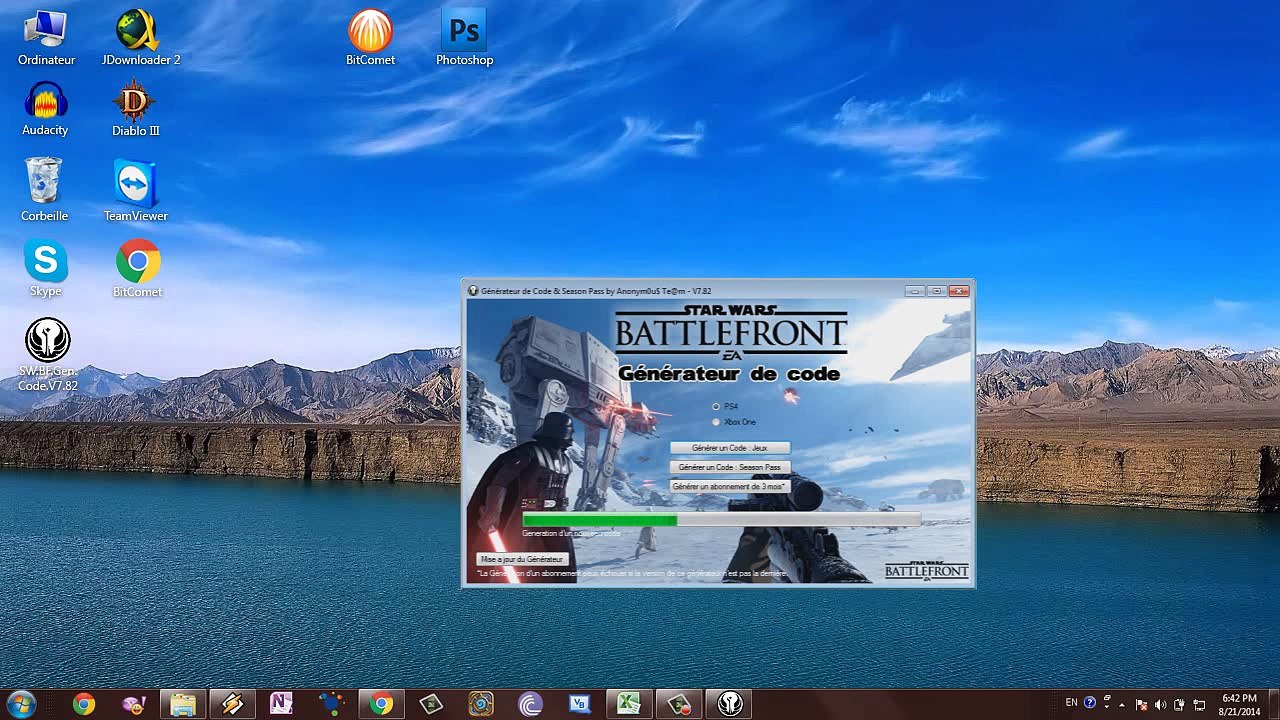Click the OneNote taskbar icon
The height and width of the screenshot is (720, 1280).
click(x=281, y=704)
